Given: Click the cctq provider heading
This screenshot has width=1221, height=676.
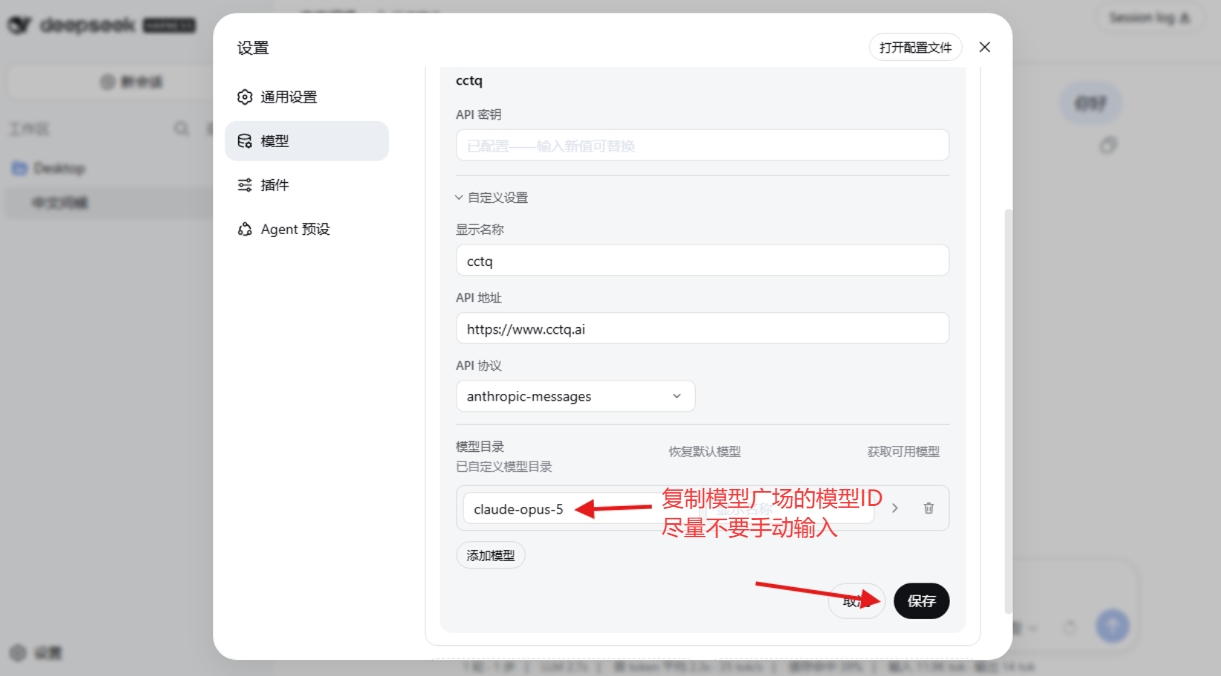Looking at the screenshot, I should pos(469,80).
